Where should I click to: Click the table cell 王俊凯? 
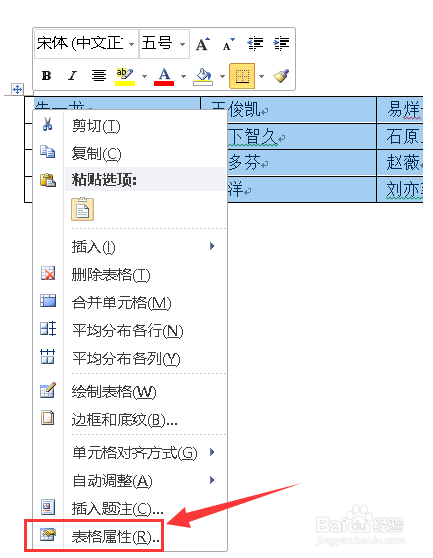coord(289,110)
